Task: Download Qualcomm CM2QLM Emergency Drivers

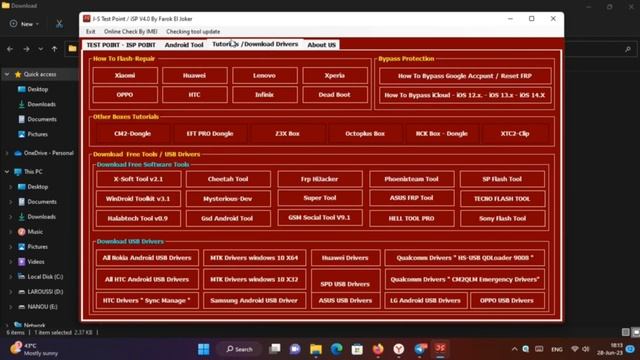Action: click(465, 279)
